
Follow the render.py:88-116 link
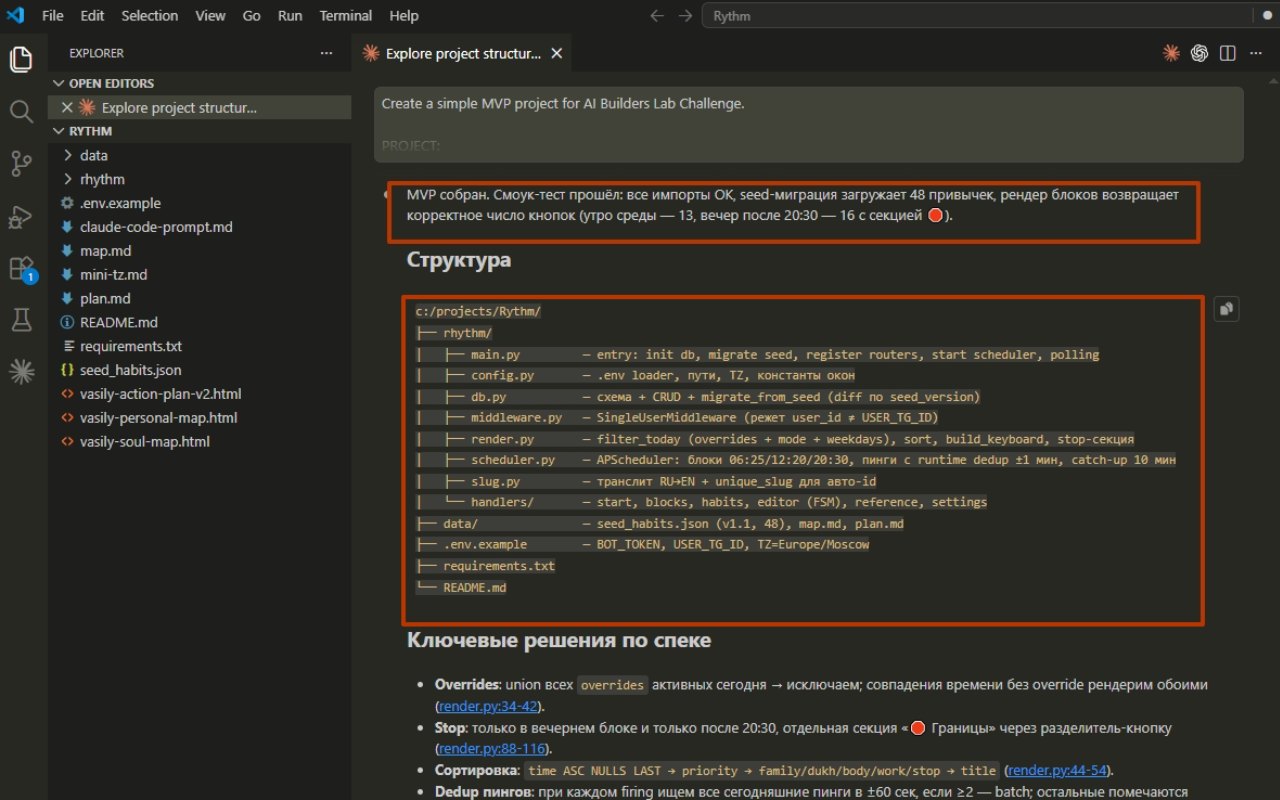(x=493, y=748)
